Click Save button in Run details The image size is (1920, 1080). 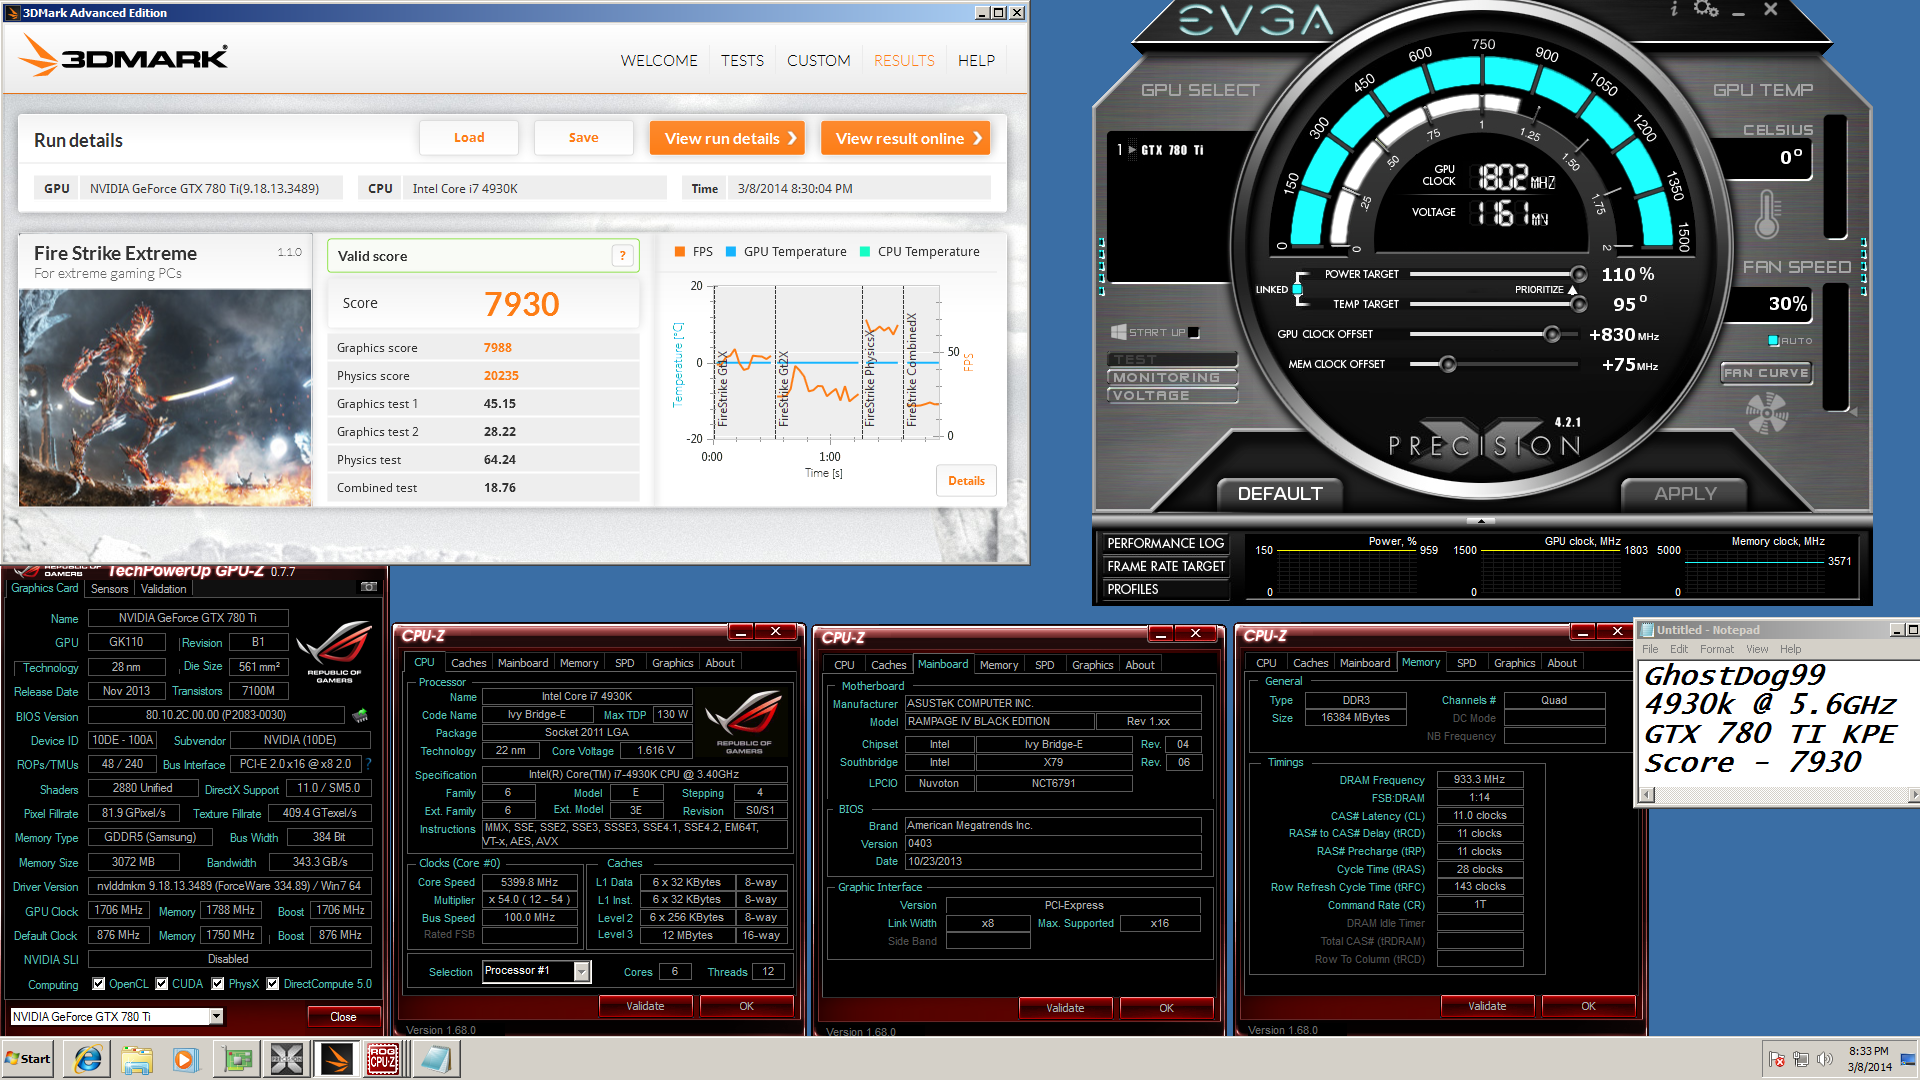[583, 138]
